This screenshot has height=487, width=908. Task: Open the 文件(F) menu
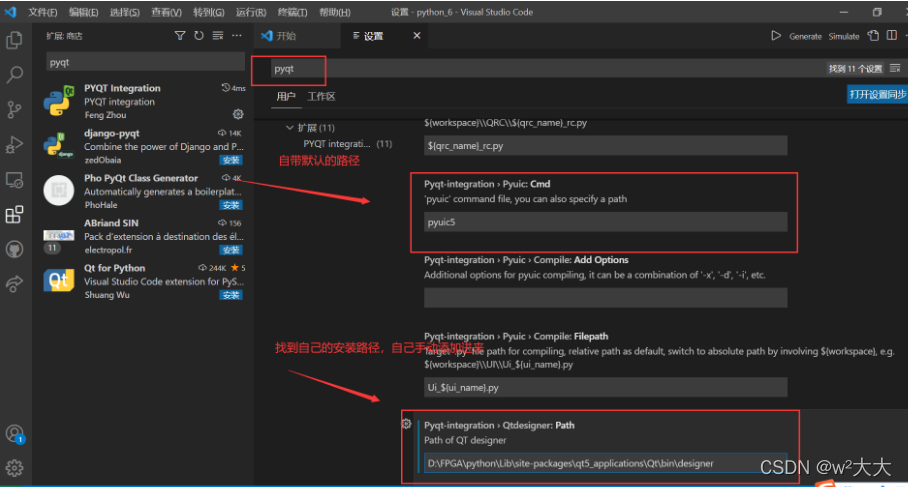pyautogui.click(x=43, y=12)
